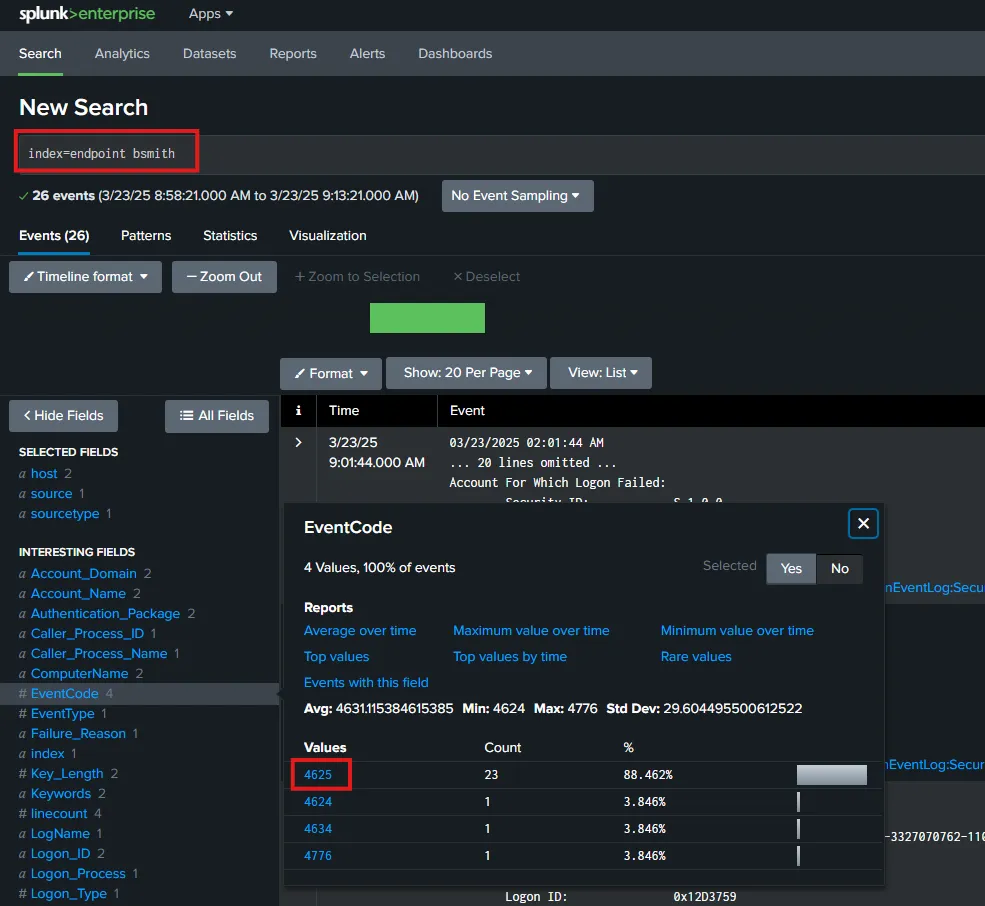The image size is (985, 906).
Task: Open the Apps dropdown menu
Action: (210, 14)
